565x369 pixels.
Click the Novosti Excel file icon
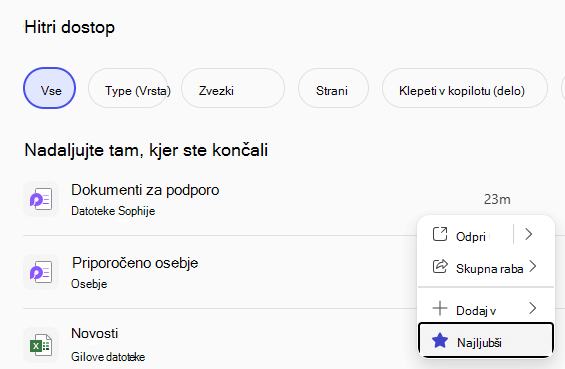point(41,345)
